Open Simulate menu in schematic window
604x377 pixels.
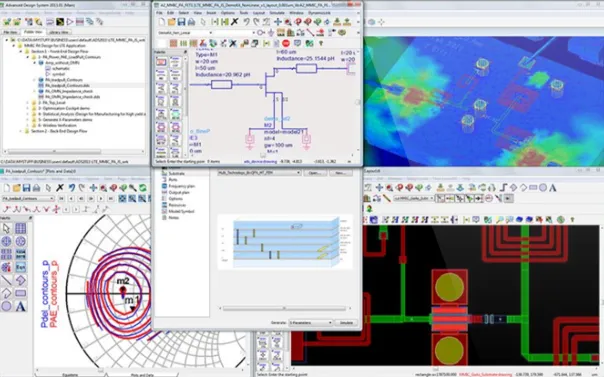(277, 13)
